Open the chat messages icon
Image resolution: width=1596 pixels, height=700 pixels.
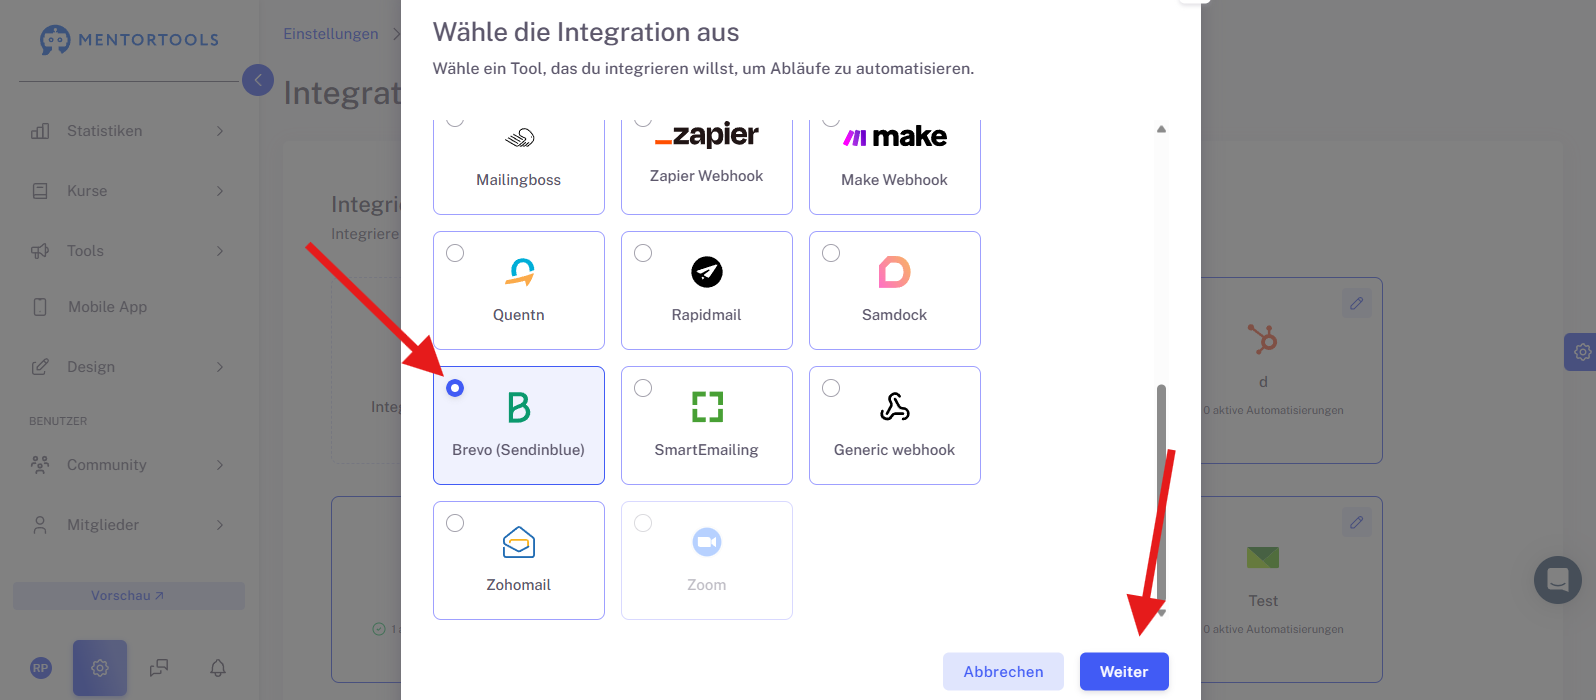[x=159, y=668]
